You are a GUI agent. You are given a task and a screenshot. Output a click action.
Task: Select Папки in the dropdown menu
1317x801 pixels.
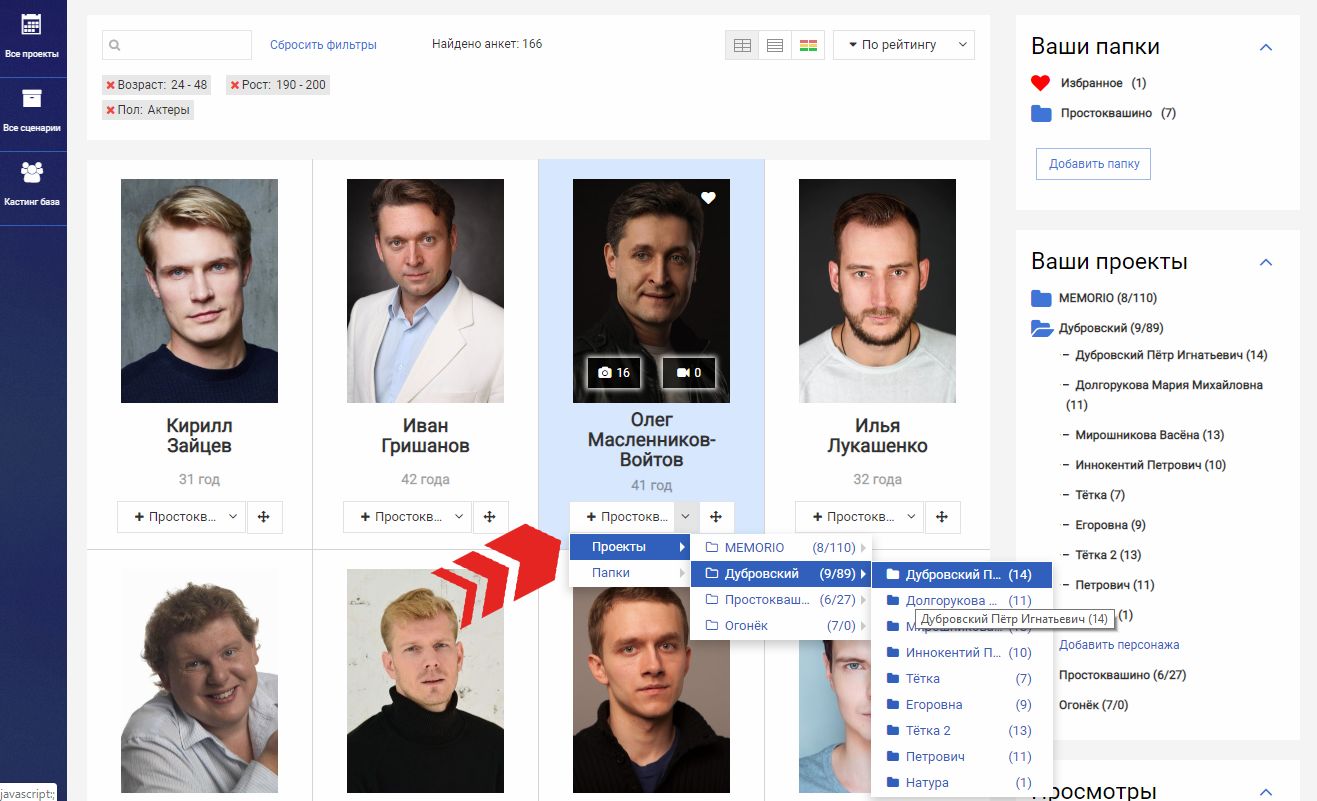[630, 573]
